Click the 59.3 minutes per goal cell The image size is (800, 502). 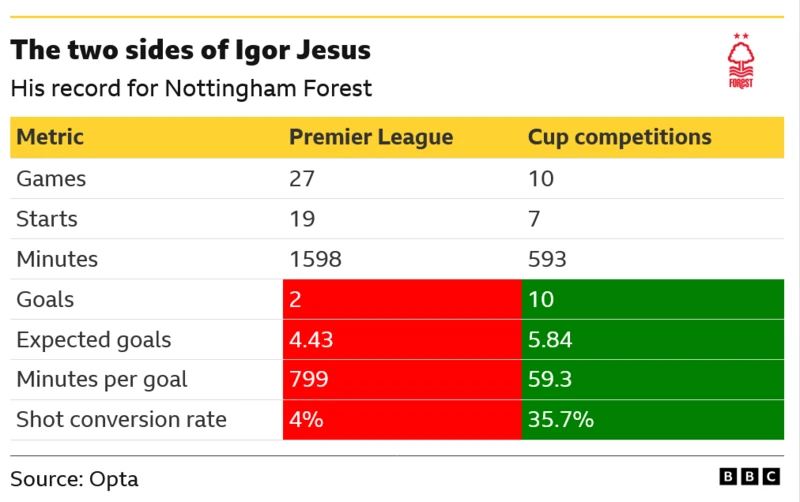652,379
